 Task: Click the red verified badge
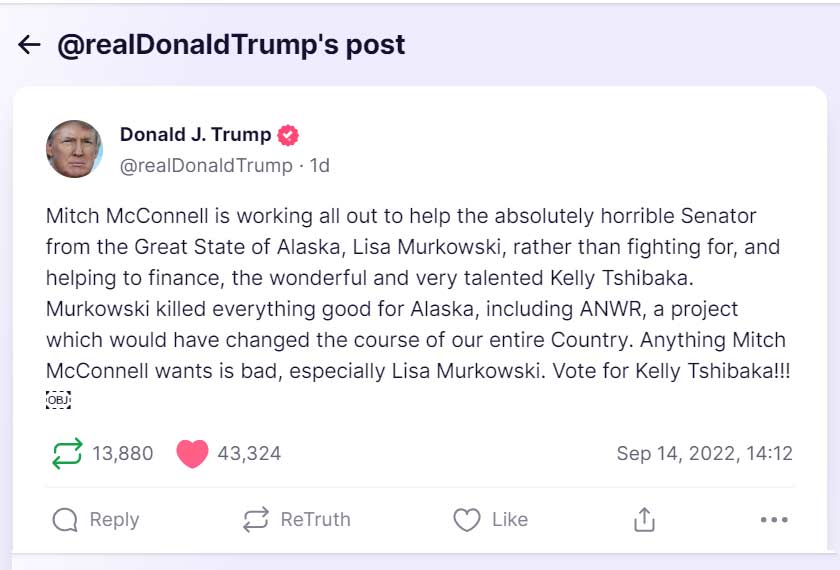288,135
